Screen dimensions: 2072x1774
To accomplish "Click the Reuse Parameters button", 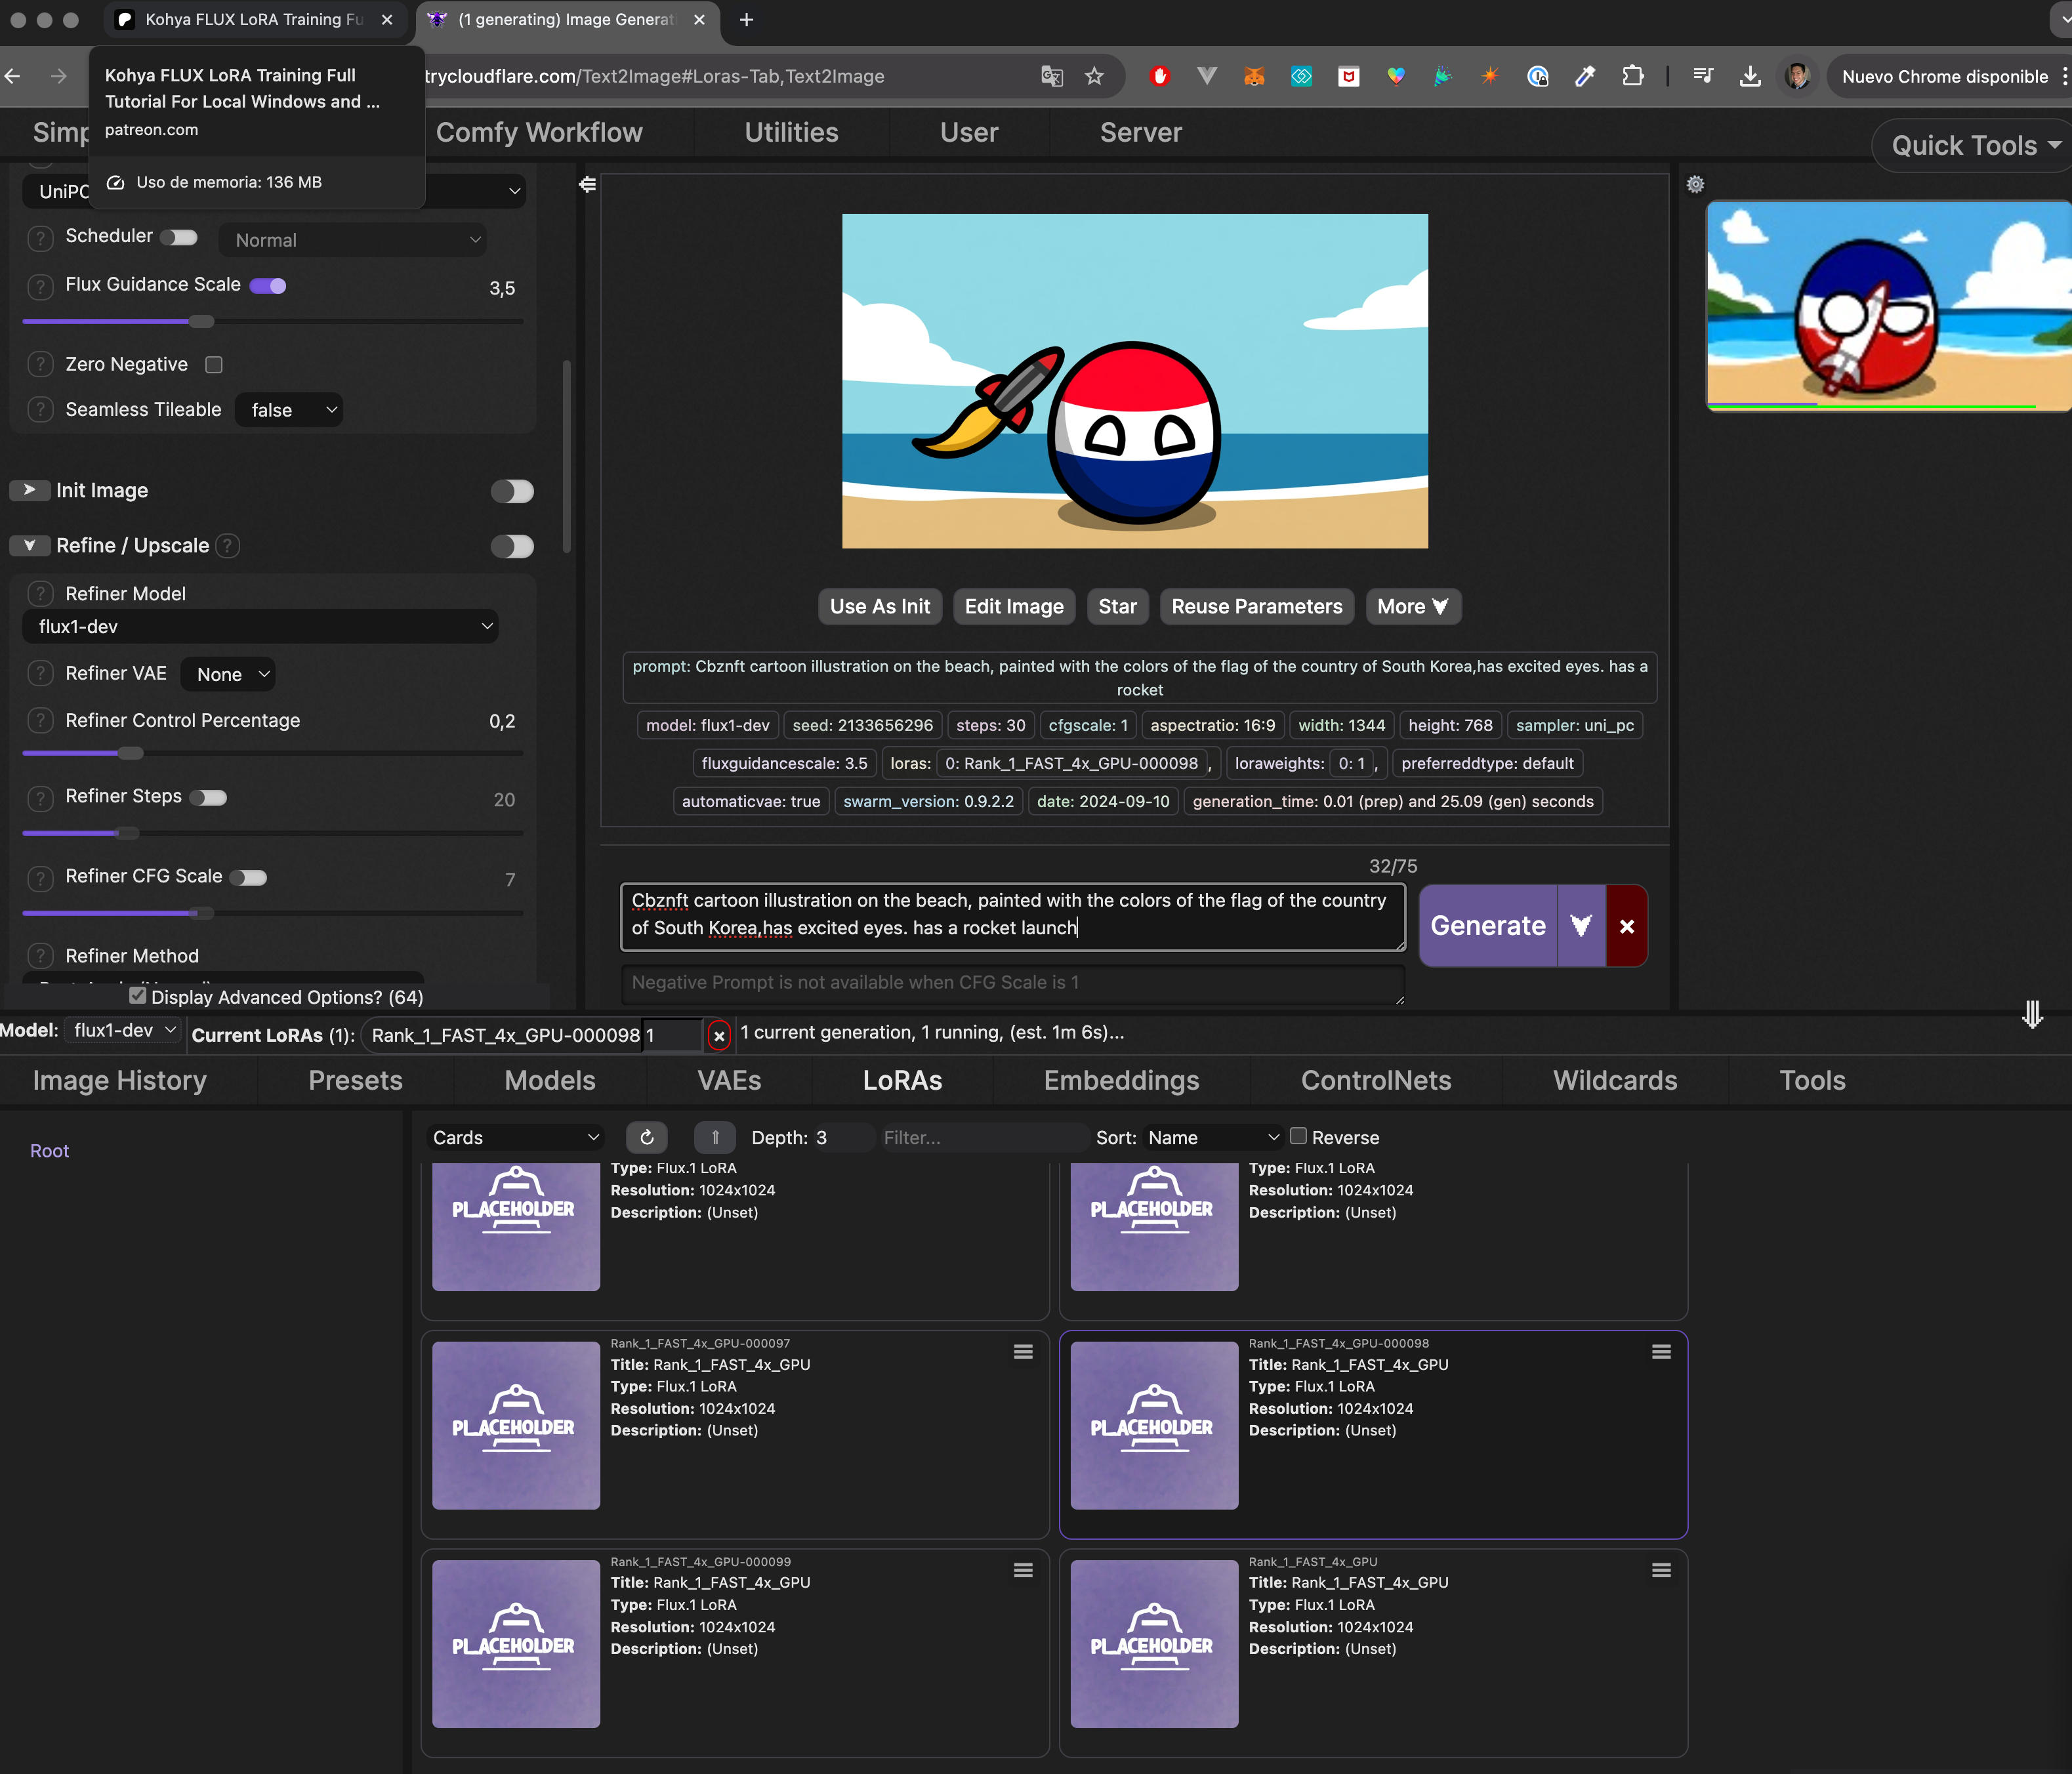I will [1256, 606].
